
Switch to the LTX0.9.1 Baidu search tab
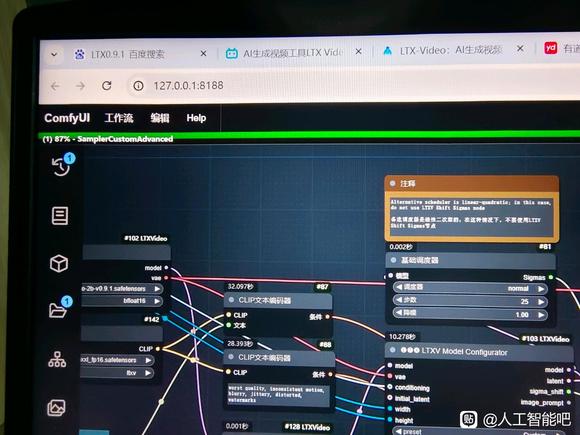click(x=127, y=54)
